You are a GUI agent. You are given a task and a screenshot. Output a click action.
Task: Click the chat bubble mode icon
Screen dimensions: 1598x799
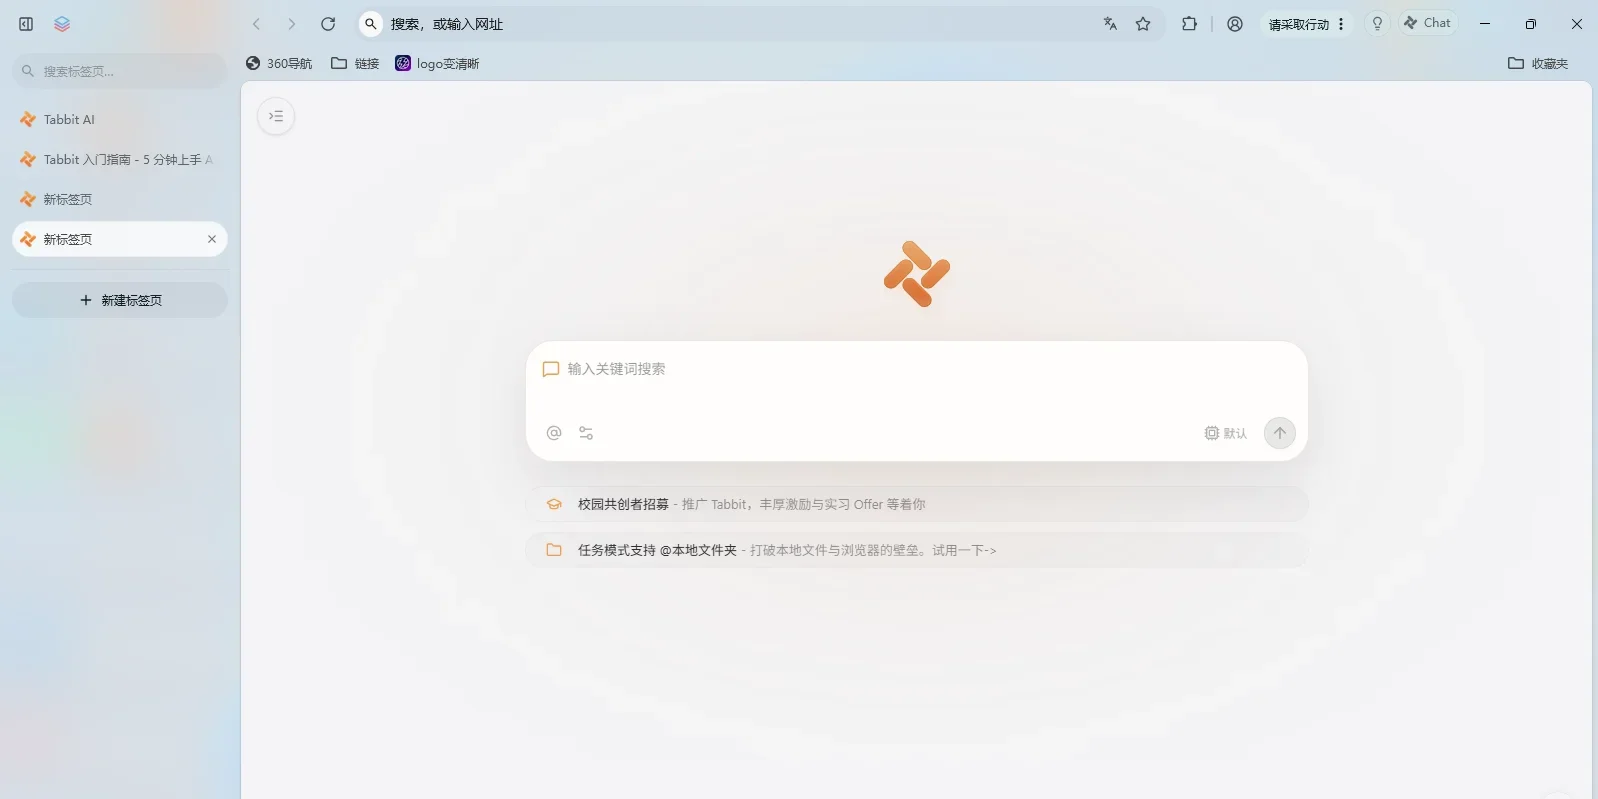click(x=550, y=369)
